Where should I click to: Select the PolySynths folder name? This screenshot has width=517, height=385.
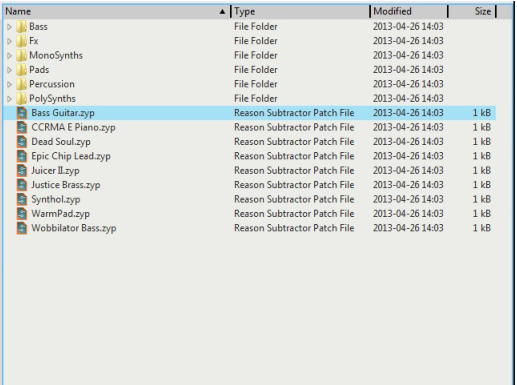click(x=52, y=99)
